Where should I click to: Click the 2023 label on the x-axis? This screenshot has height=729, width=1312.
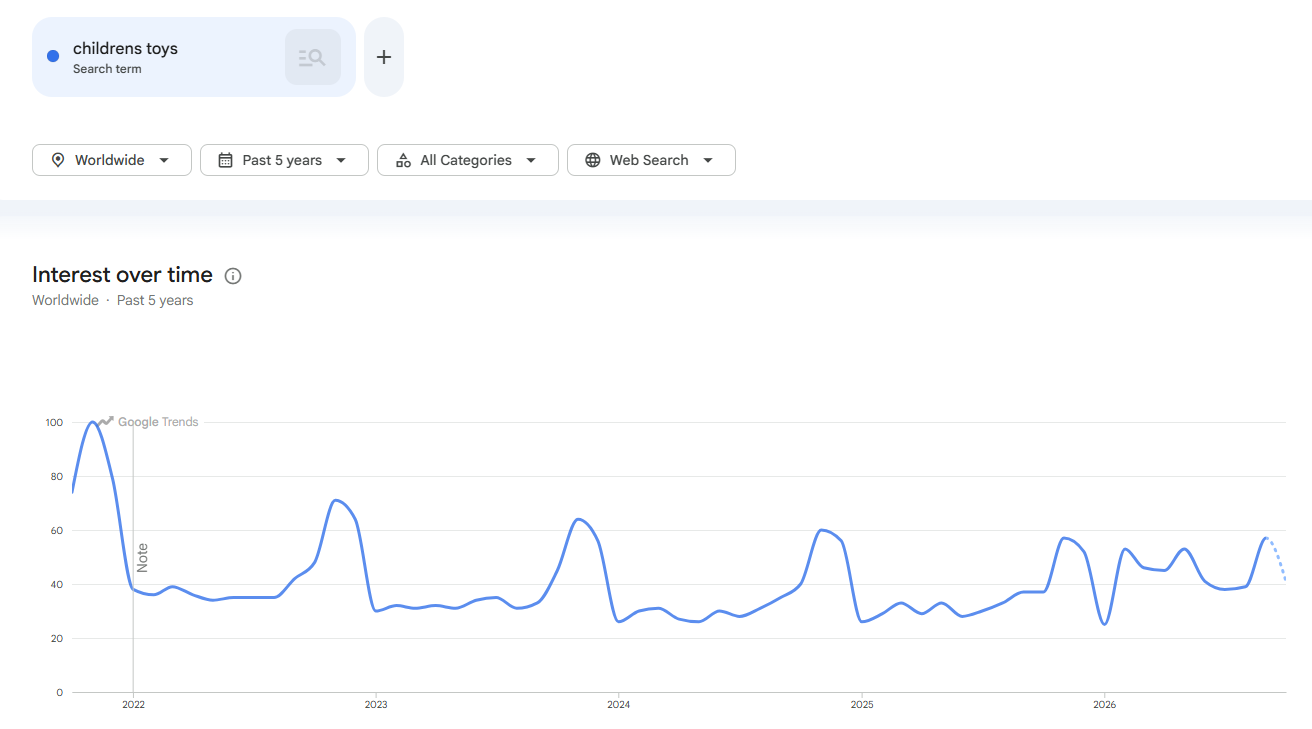[x=376, y=705]
